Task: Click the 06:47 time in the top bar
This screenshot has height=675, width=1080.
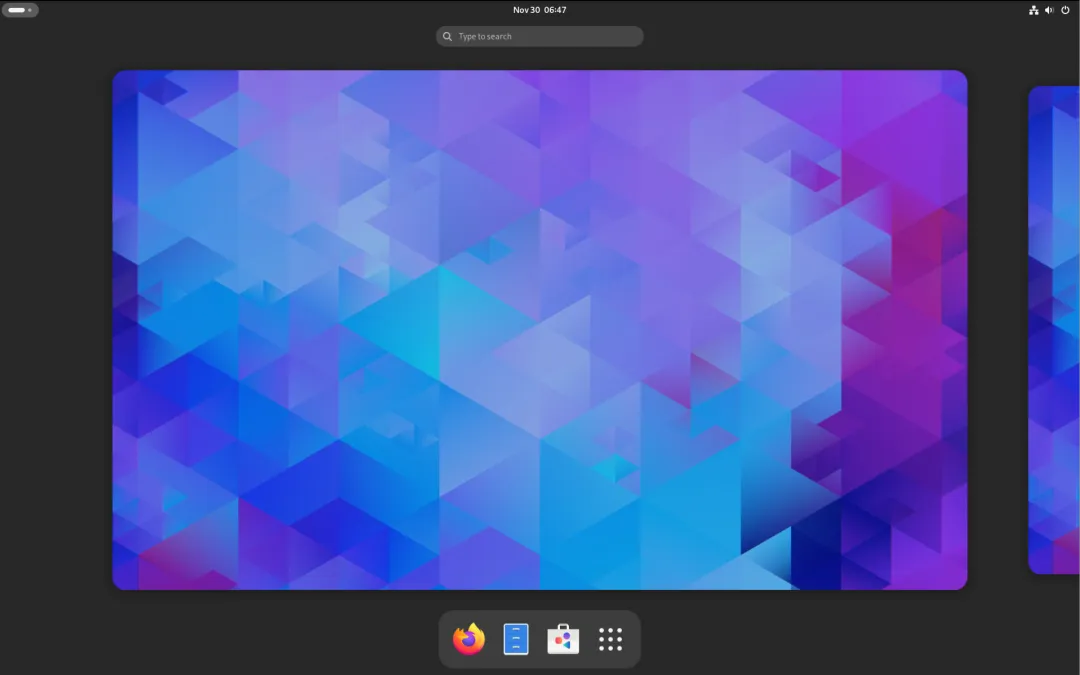Action: tap(555, 10)
